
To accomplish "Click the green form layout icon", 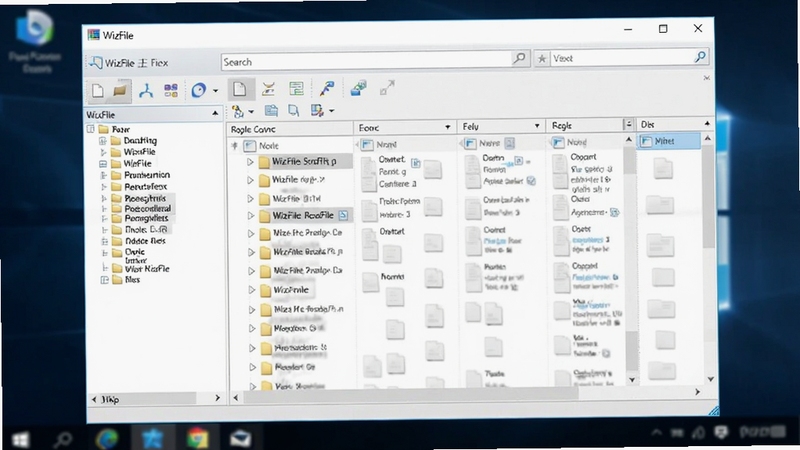I will (296, 89).
